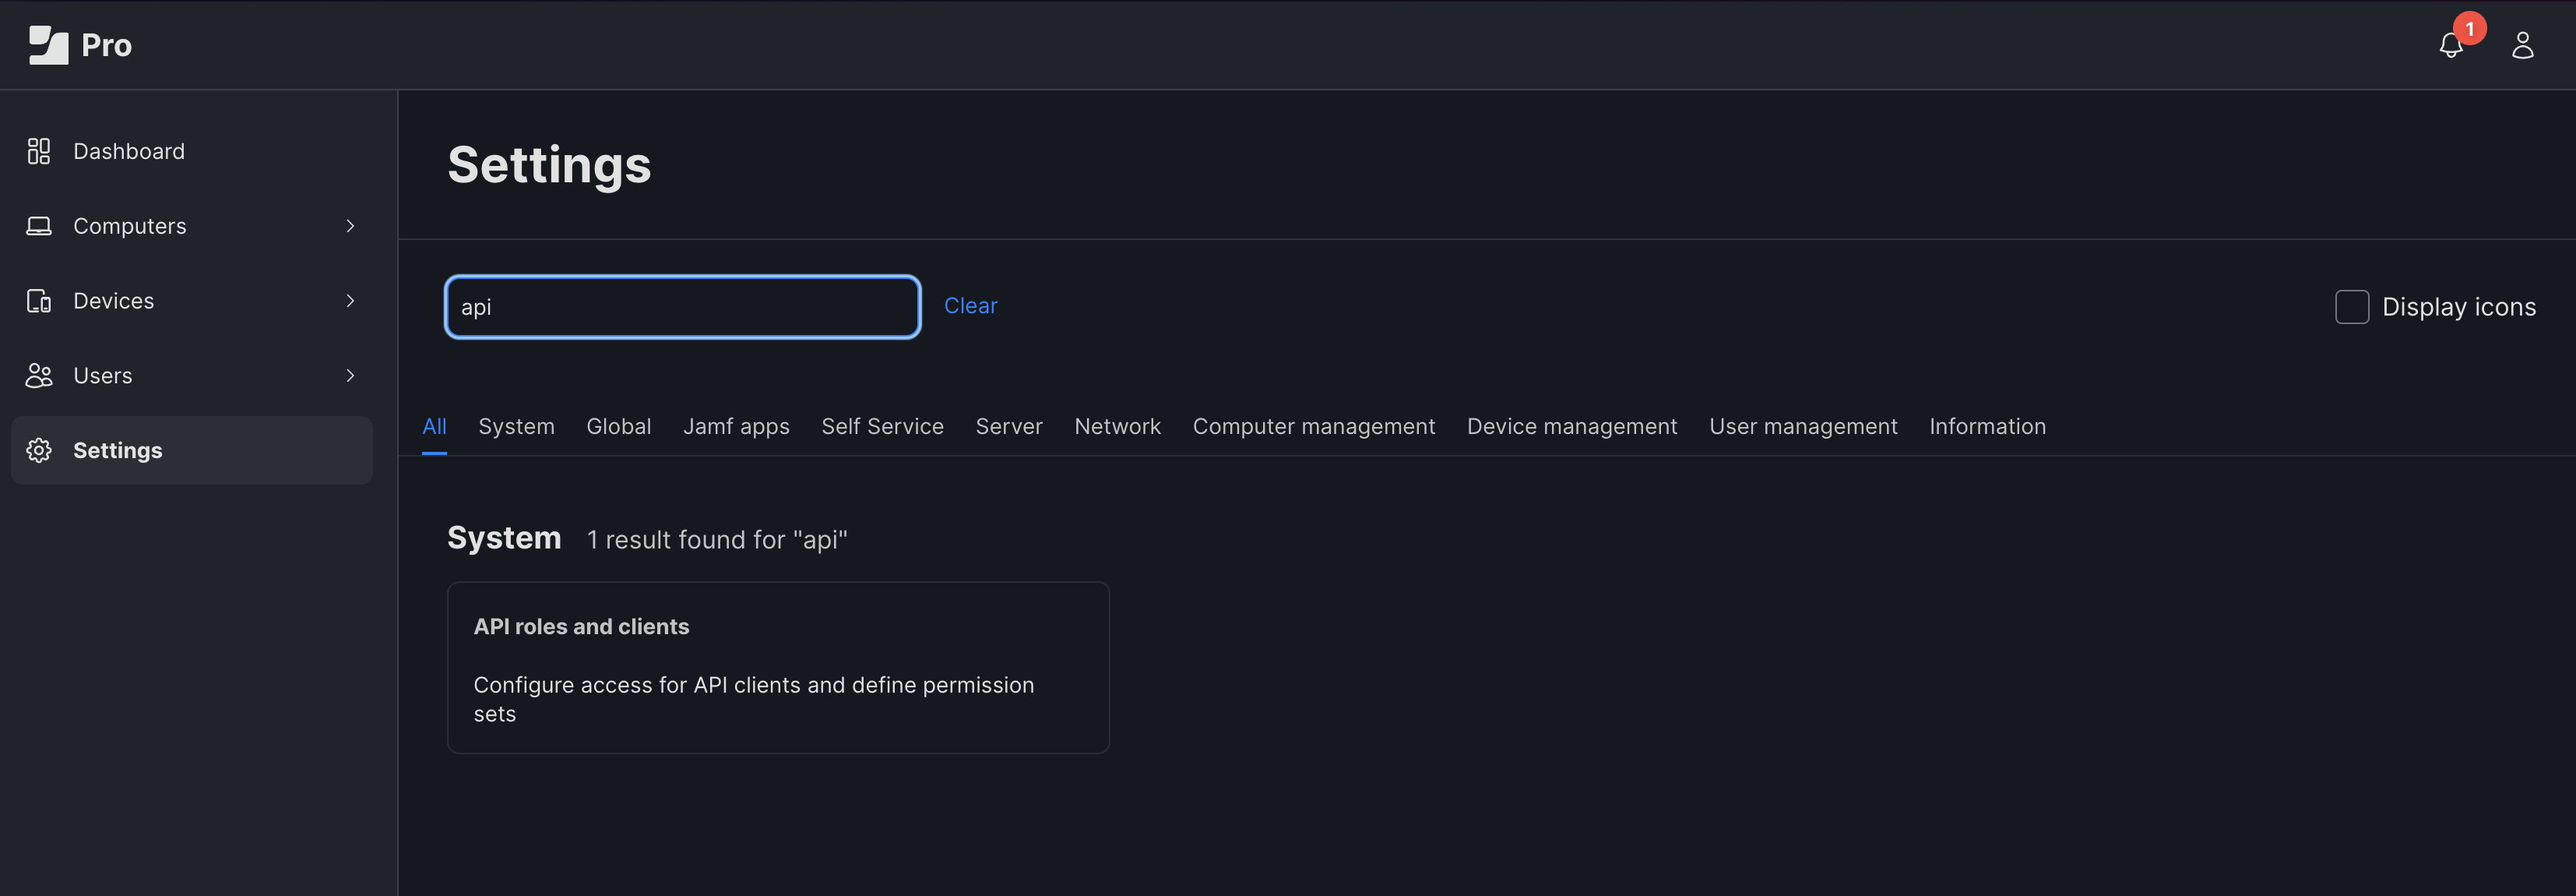Switch to the Computer management tab
Screen dimensions: 2576x896
tap(1313, 427)
